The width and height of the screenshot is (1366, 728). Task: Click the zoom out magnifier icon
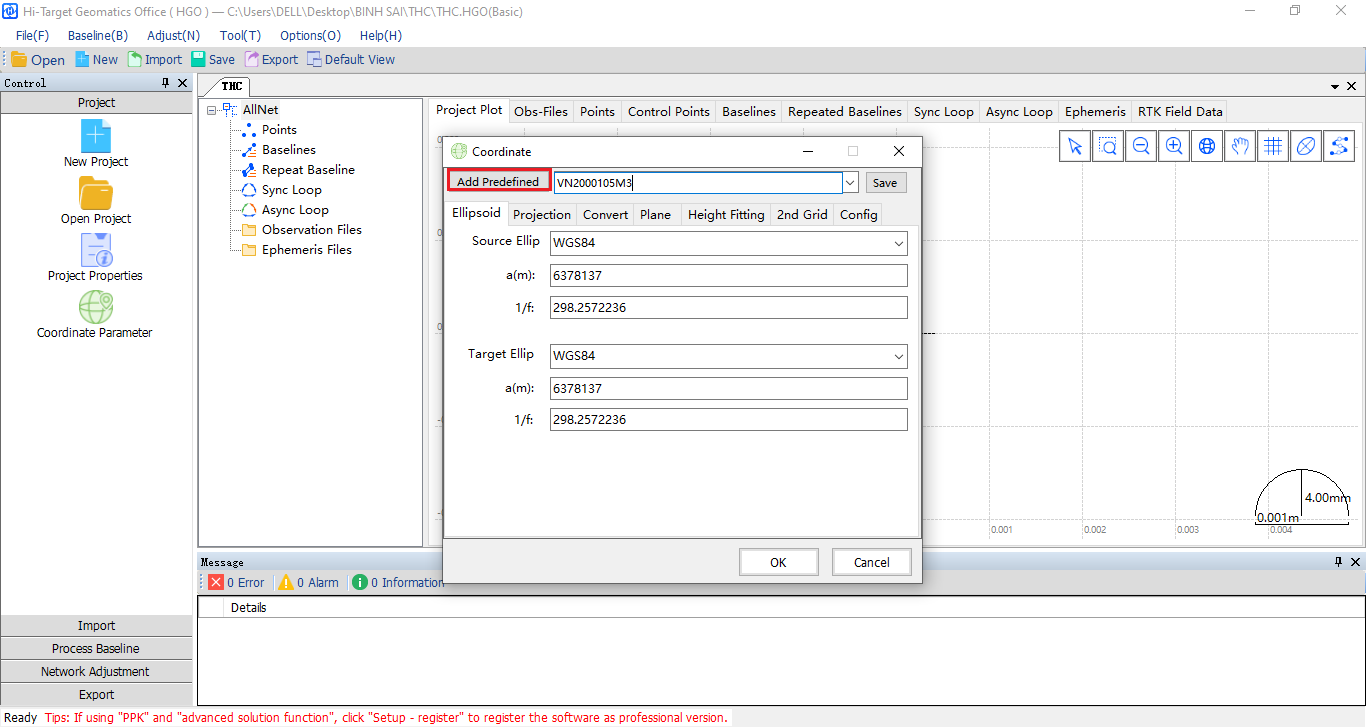(1141, 147)
